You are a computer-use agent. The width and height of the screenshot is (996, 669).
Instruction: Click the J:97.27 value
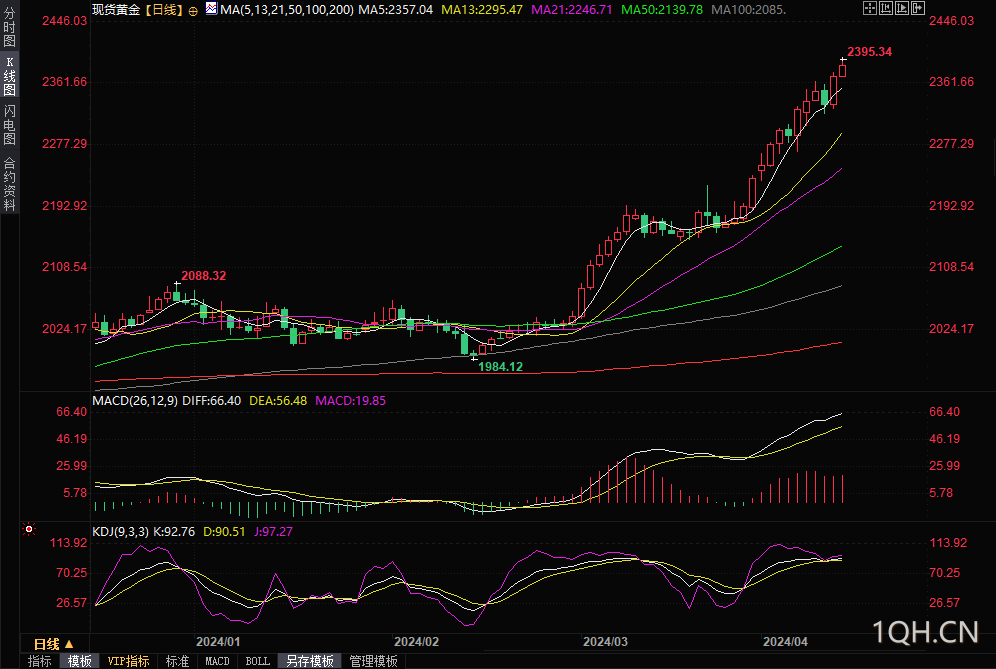[x=274, y=532]
